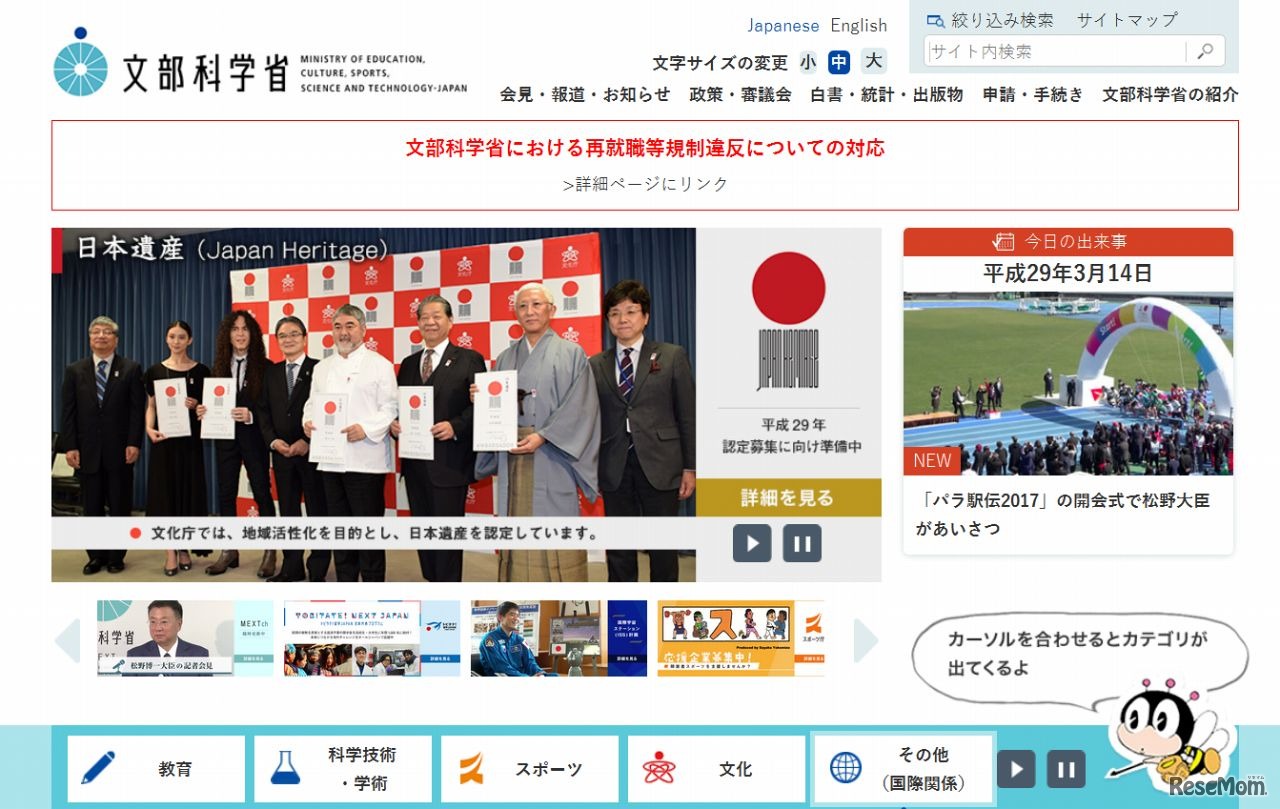Open the パラ駅伝 event photo
Image resolution: width=1280 pixels, height=809 pixels.
1068,383
